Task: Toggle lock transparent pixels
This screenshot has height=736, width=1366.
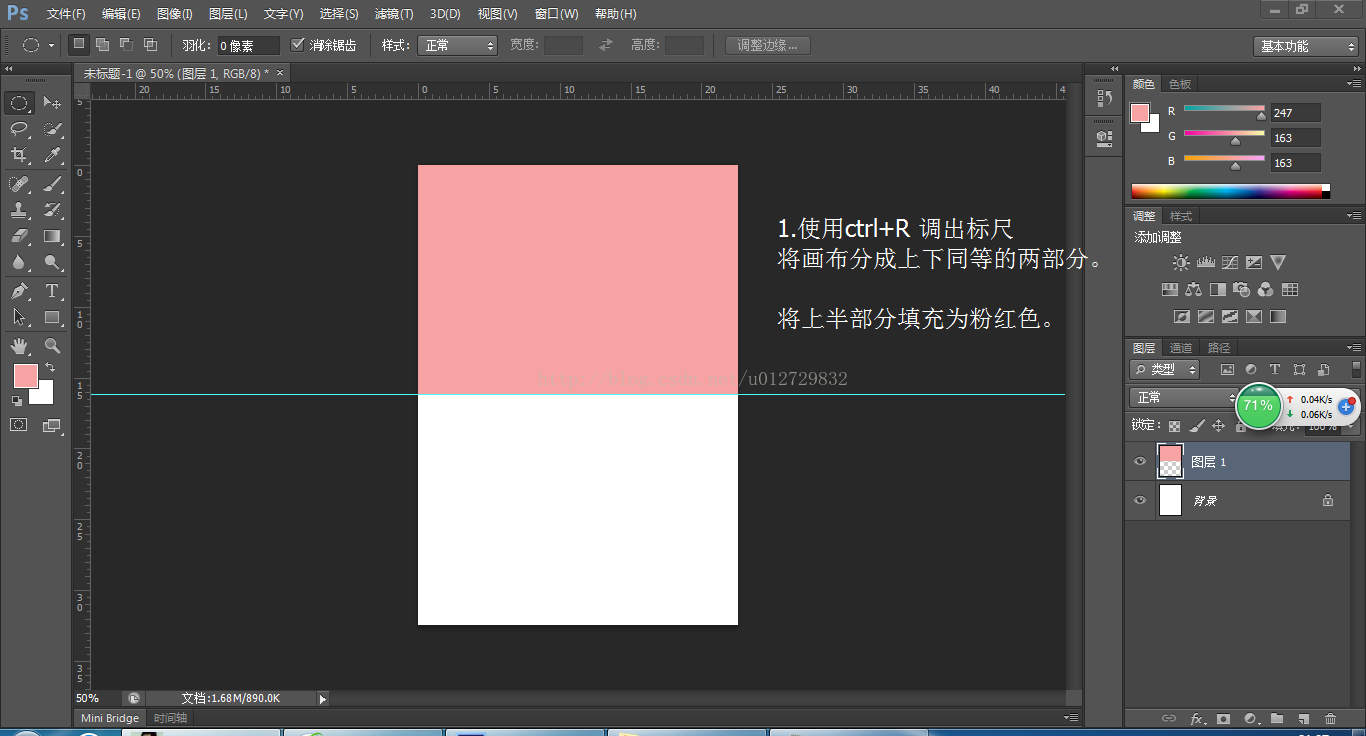Action: click(x=1174, y=426)
